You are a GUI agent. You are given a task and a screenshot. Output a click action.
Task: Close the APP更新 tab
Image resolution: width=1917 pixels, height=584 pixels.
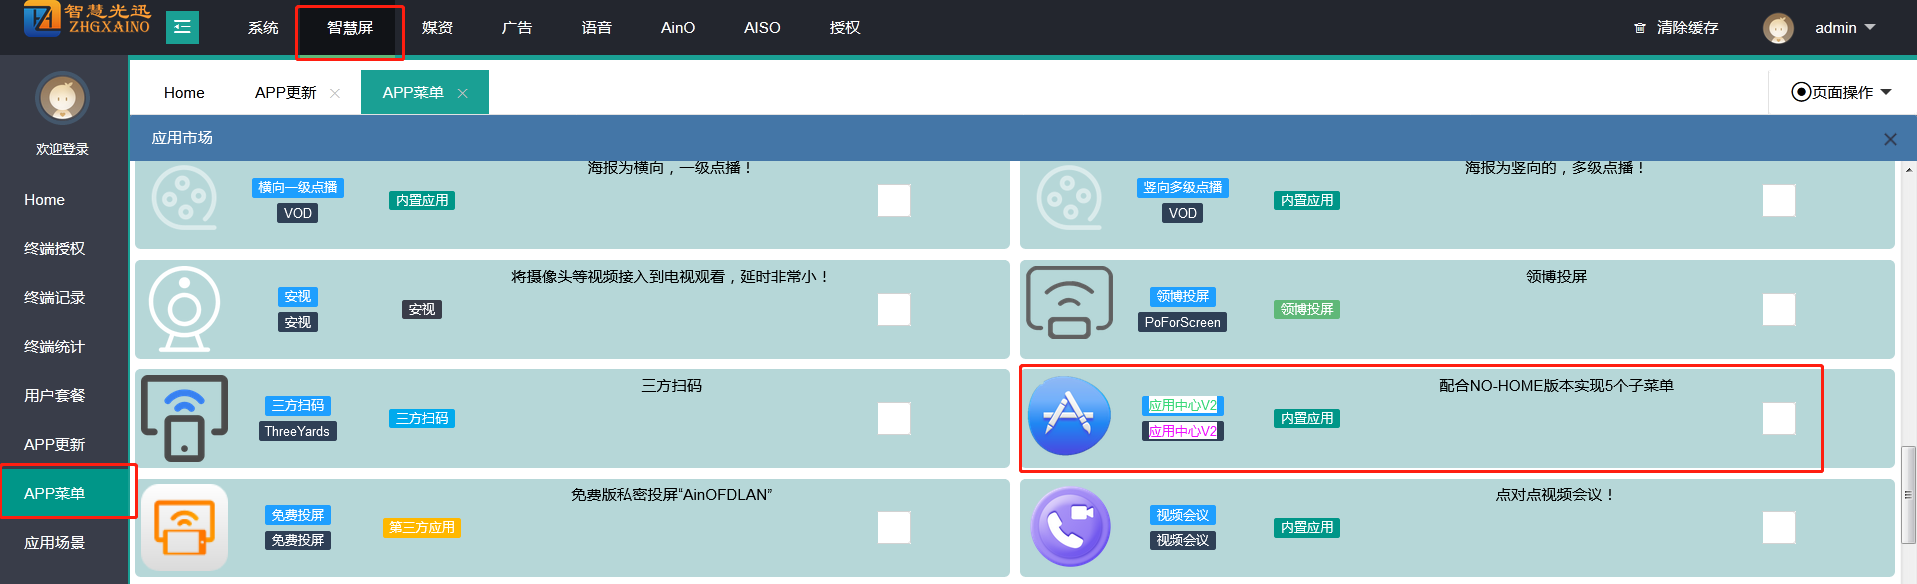(x=335, y=93)
